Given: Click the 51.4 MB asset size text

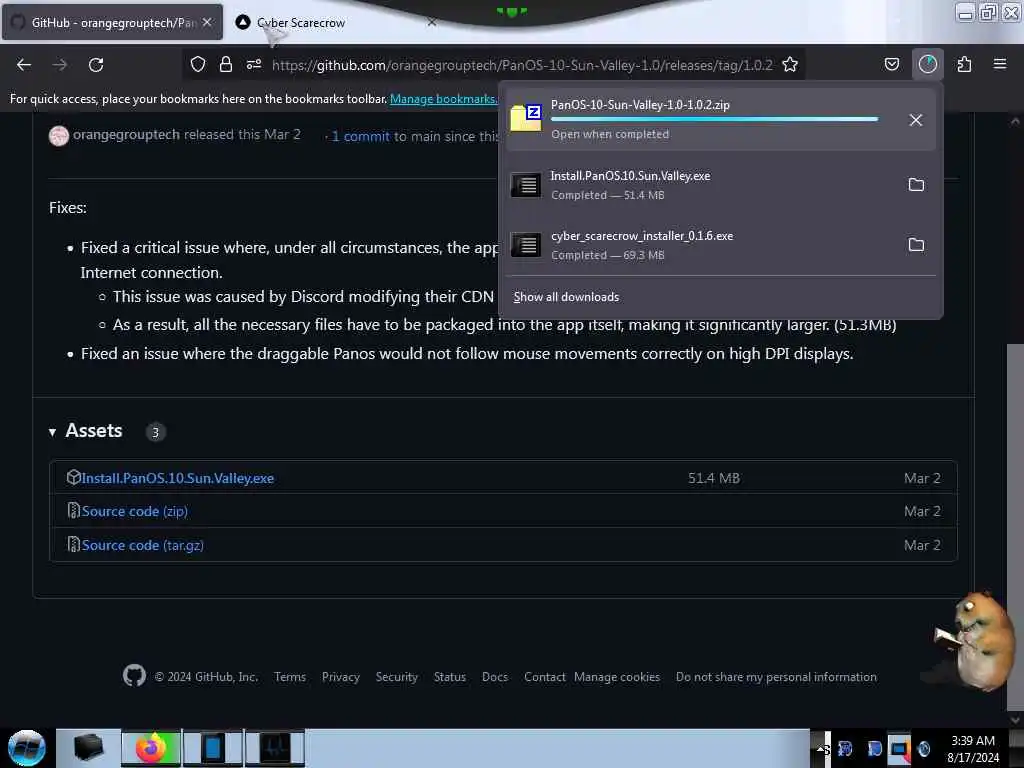Looking at the screenshot, I should click(714, 478).
